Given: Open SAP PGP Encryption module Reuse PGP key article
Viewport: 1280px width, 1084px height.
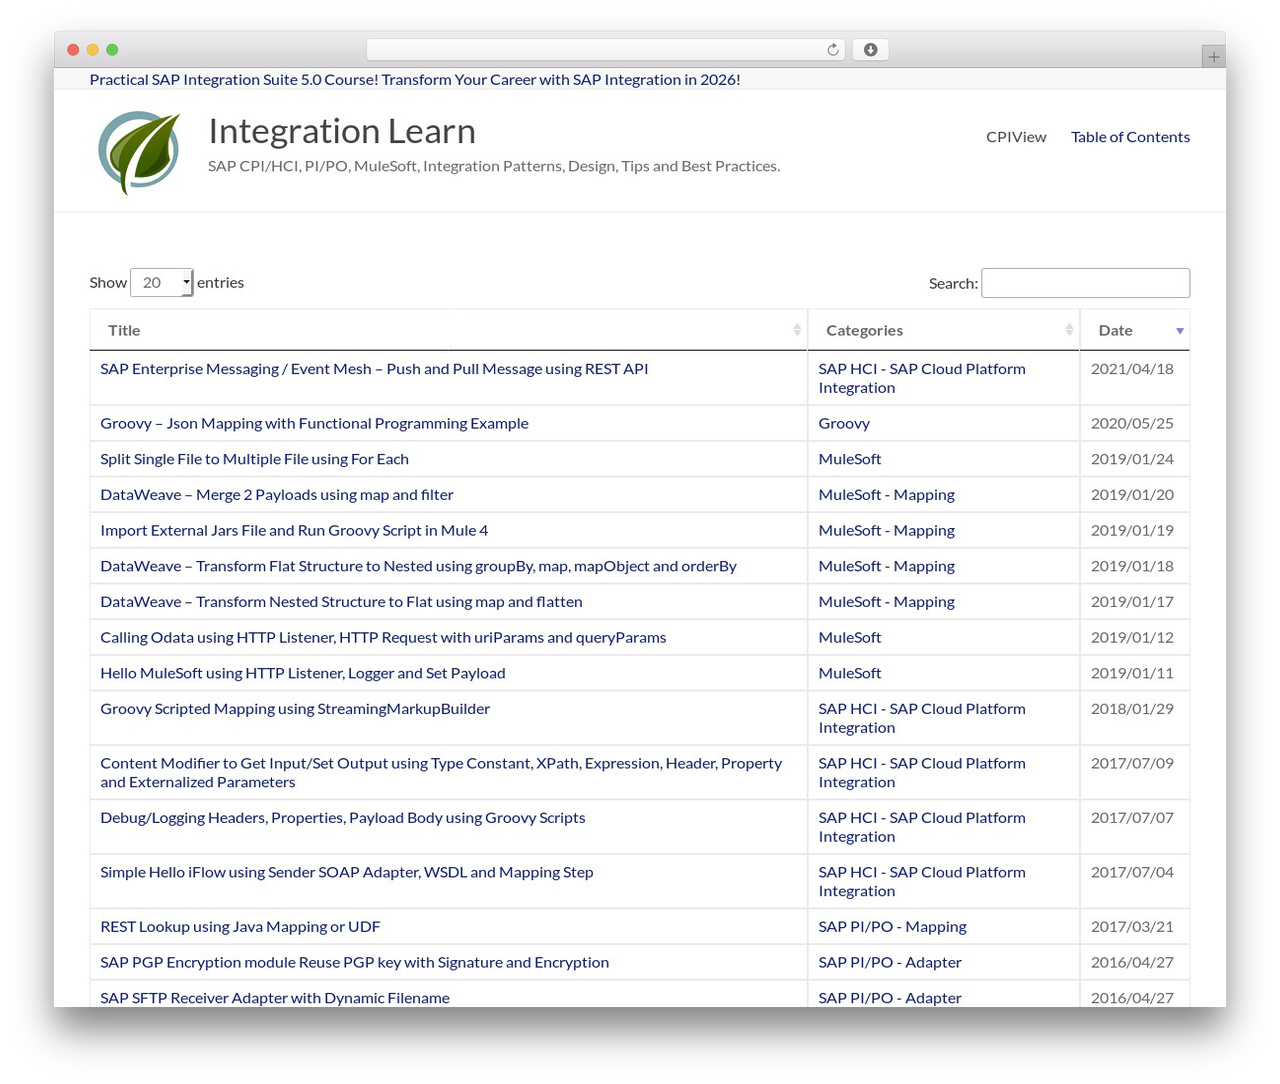Looking at the screenshot, I should [355, 962].
